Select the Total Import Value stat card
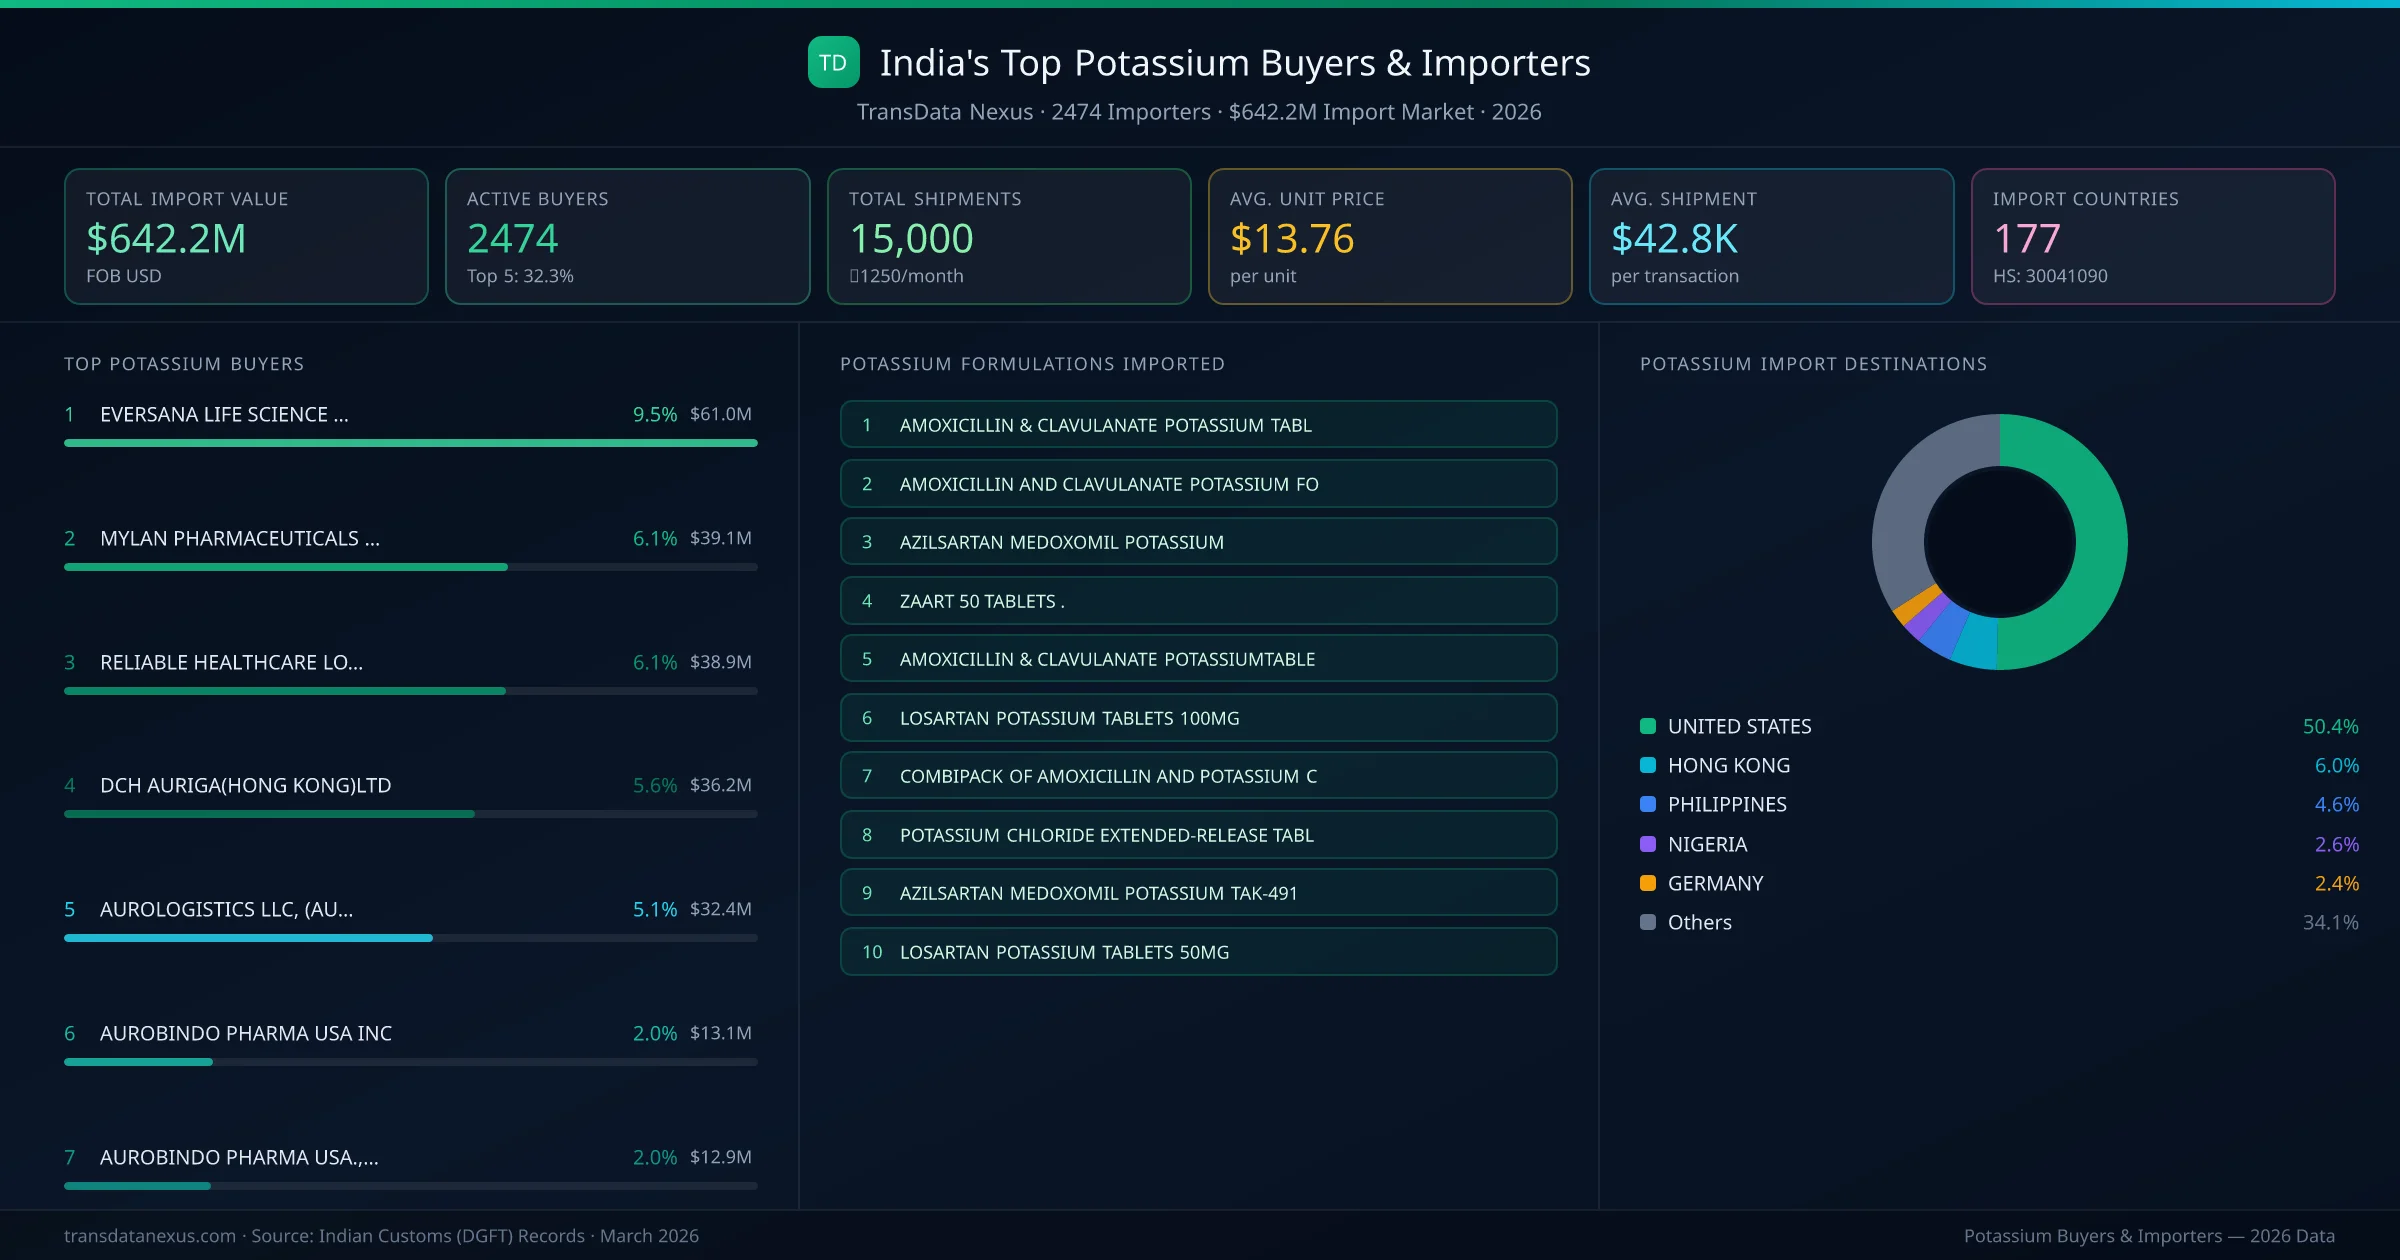Image resolution: width=2400 pixels, height=1260 pixels. point(246,236)
